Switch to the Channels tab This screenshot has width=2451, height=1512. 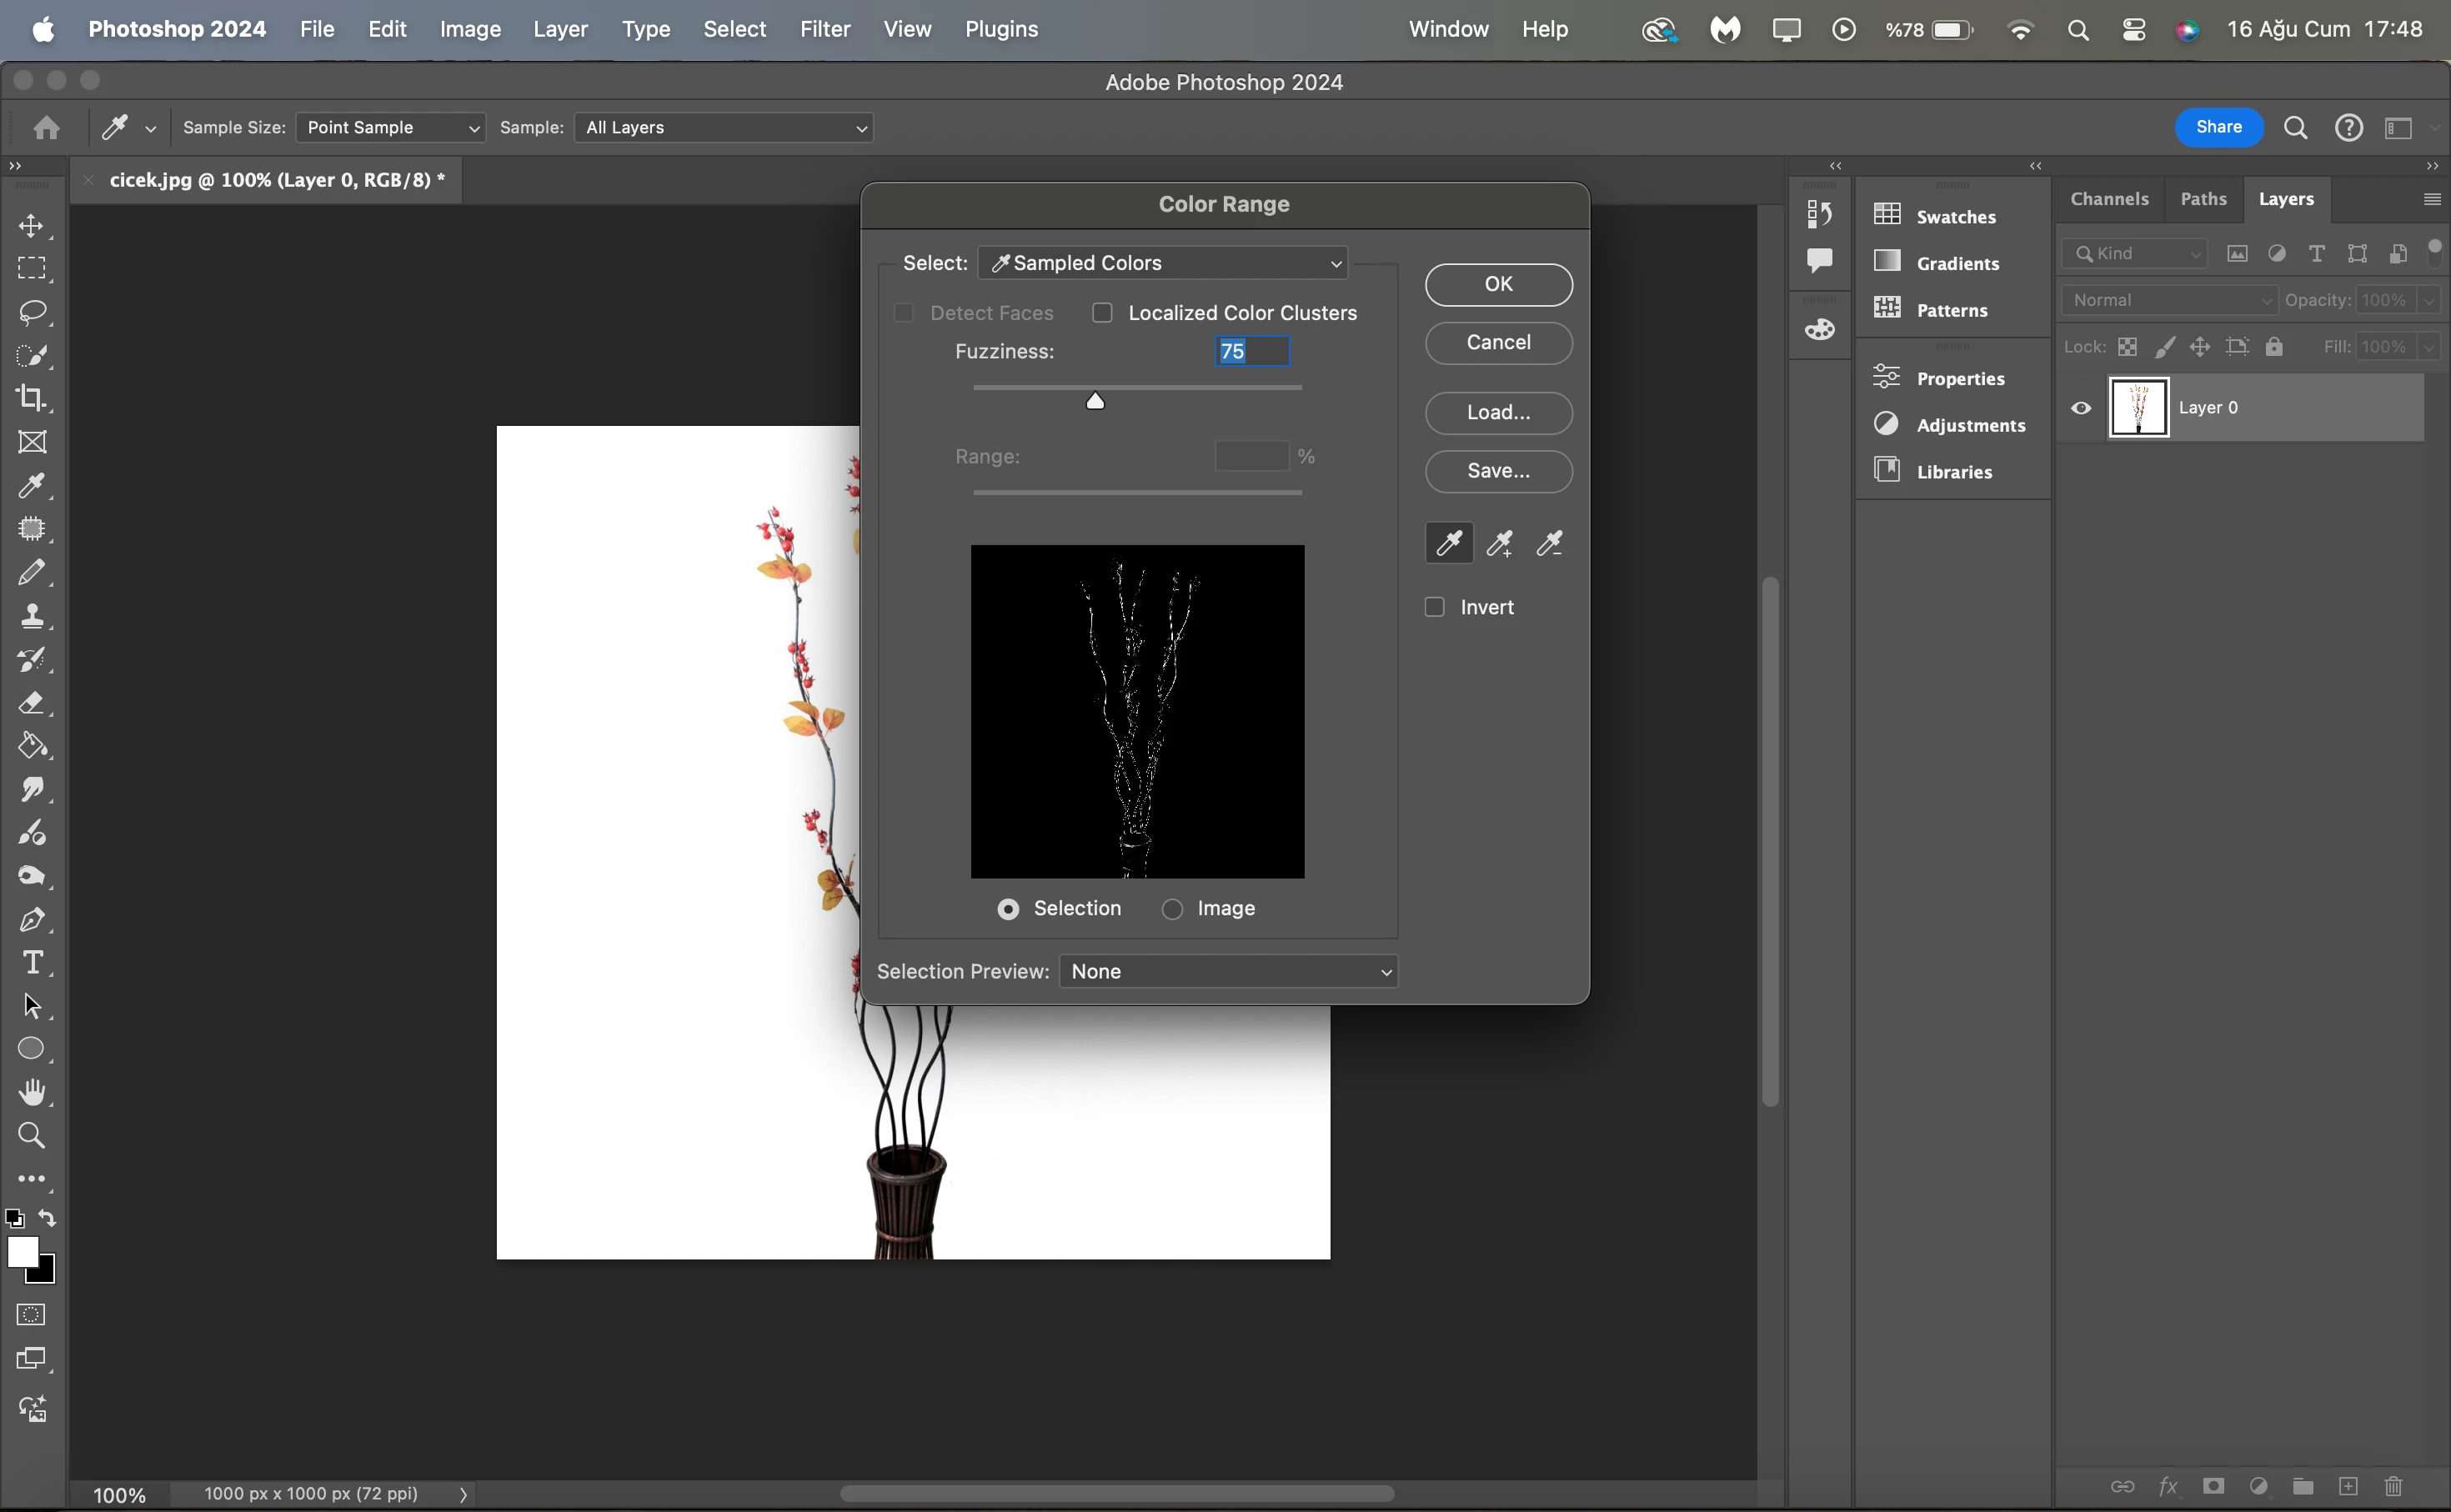pyautogui.click(x=2109, y=199)
